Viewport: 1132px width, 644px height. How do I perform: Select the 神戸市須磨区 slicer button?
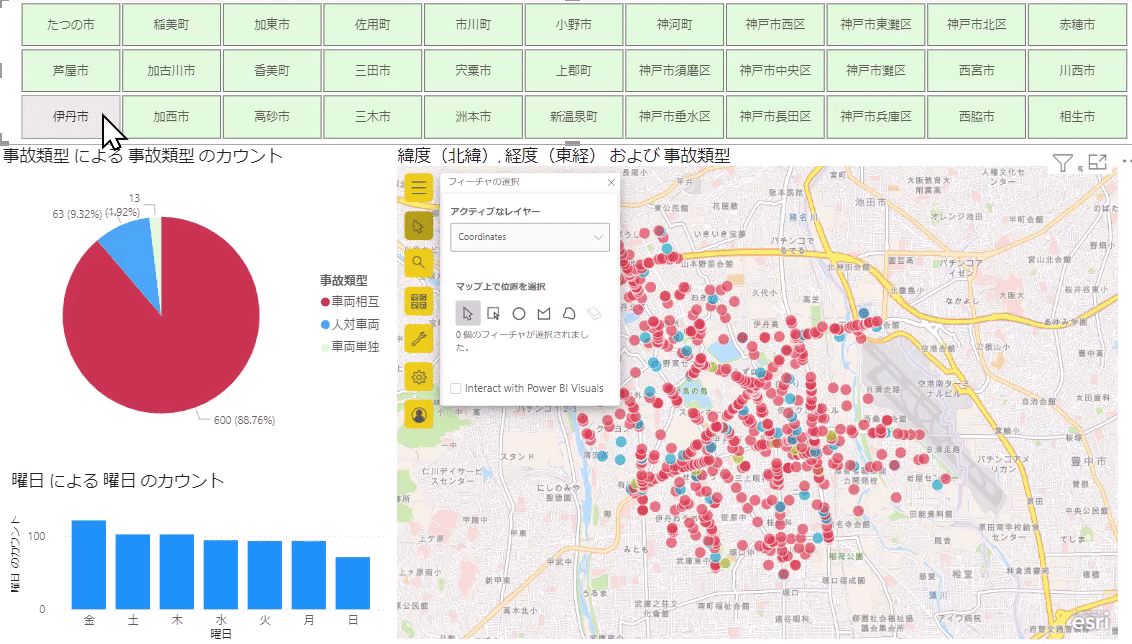pyautogui.click(x=675, y=71)
